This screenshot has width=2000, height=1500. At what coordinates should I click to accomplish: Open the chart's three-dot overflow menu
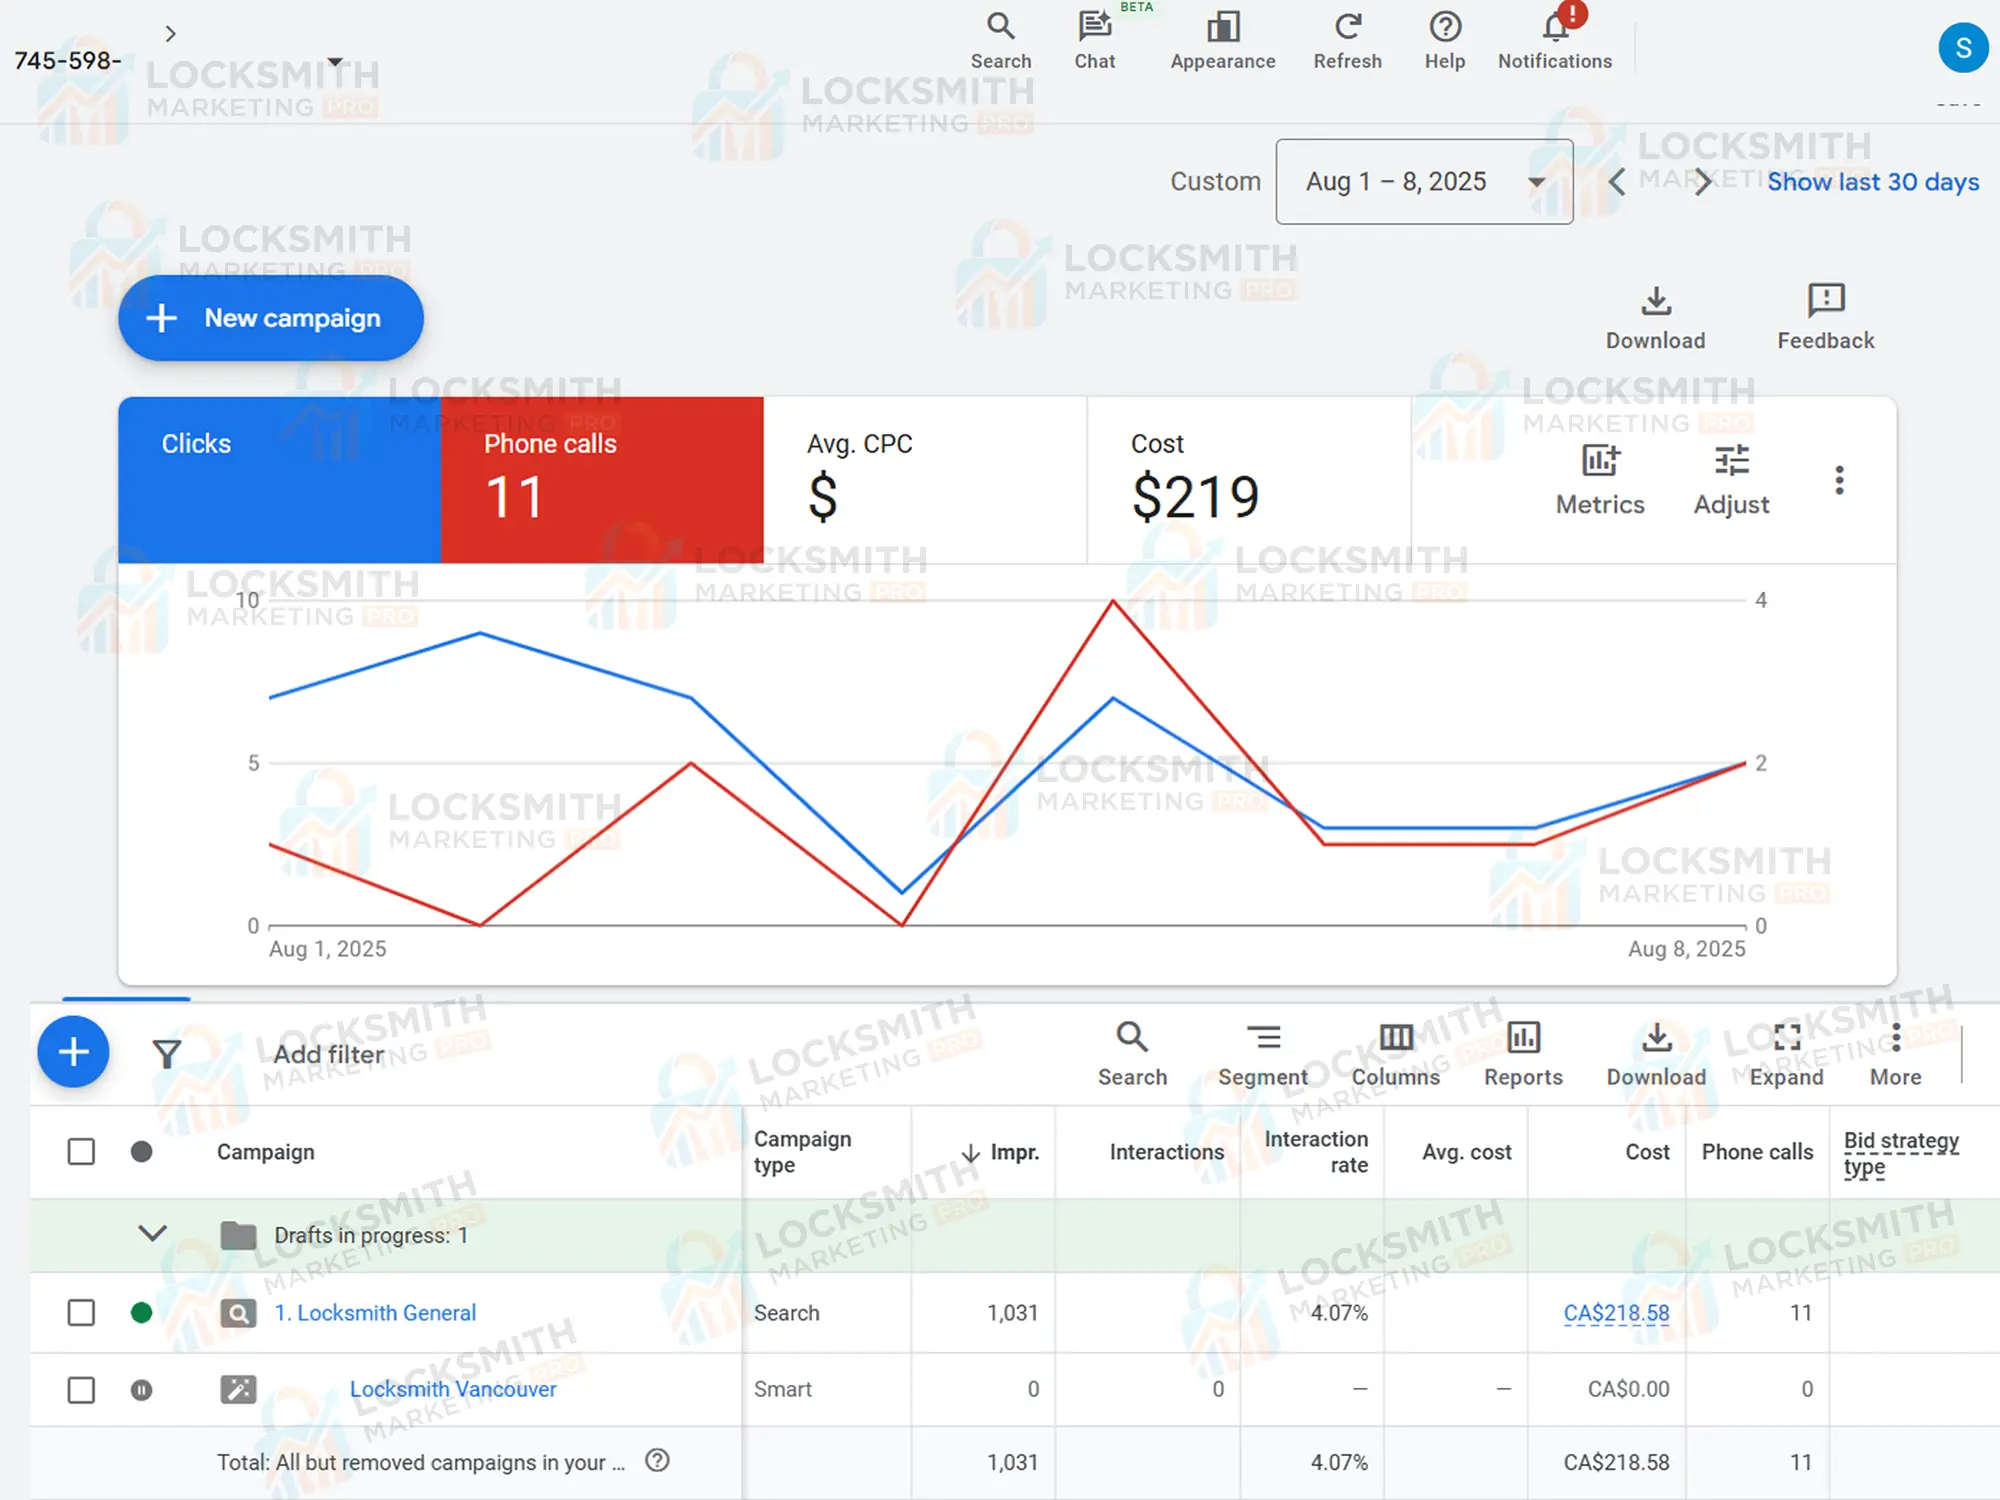click(1838, 480)
